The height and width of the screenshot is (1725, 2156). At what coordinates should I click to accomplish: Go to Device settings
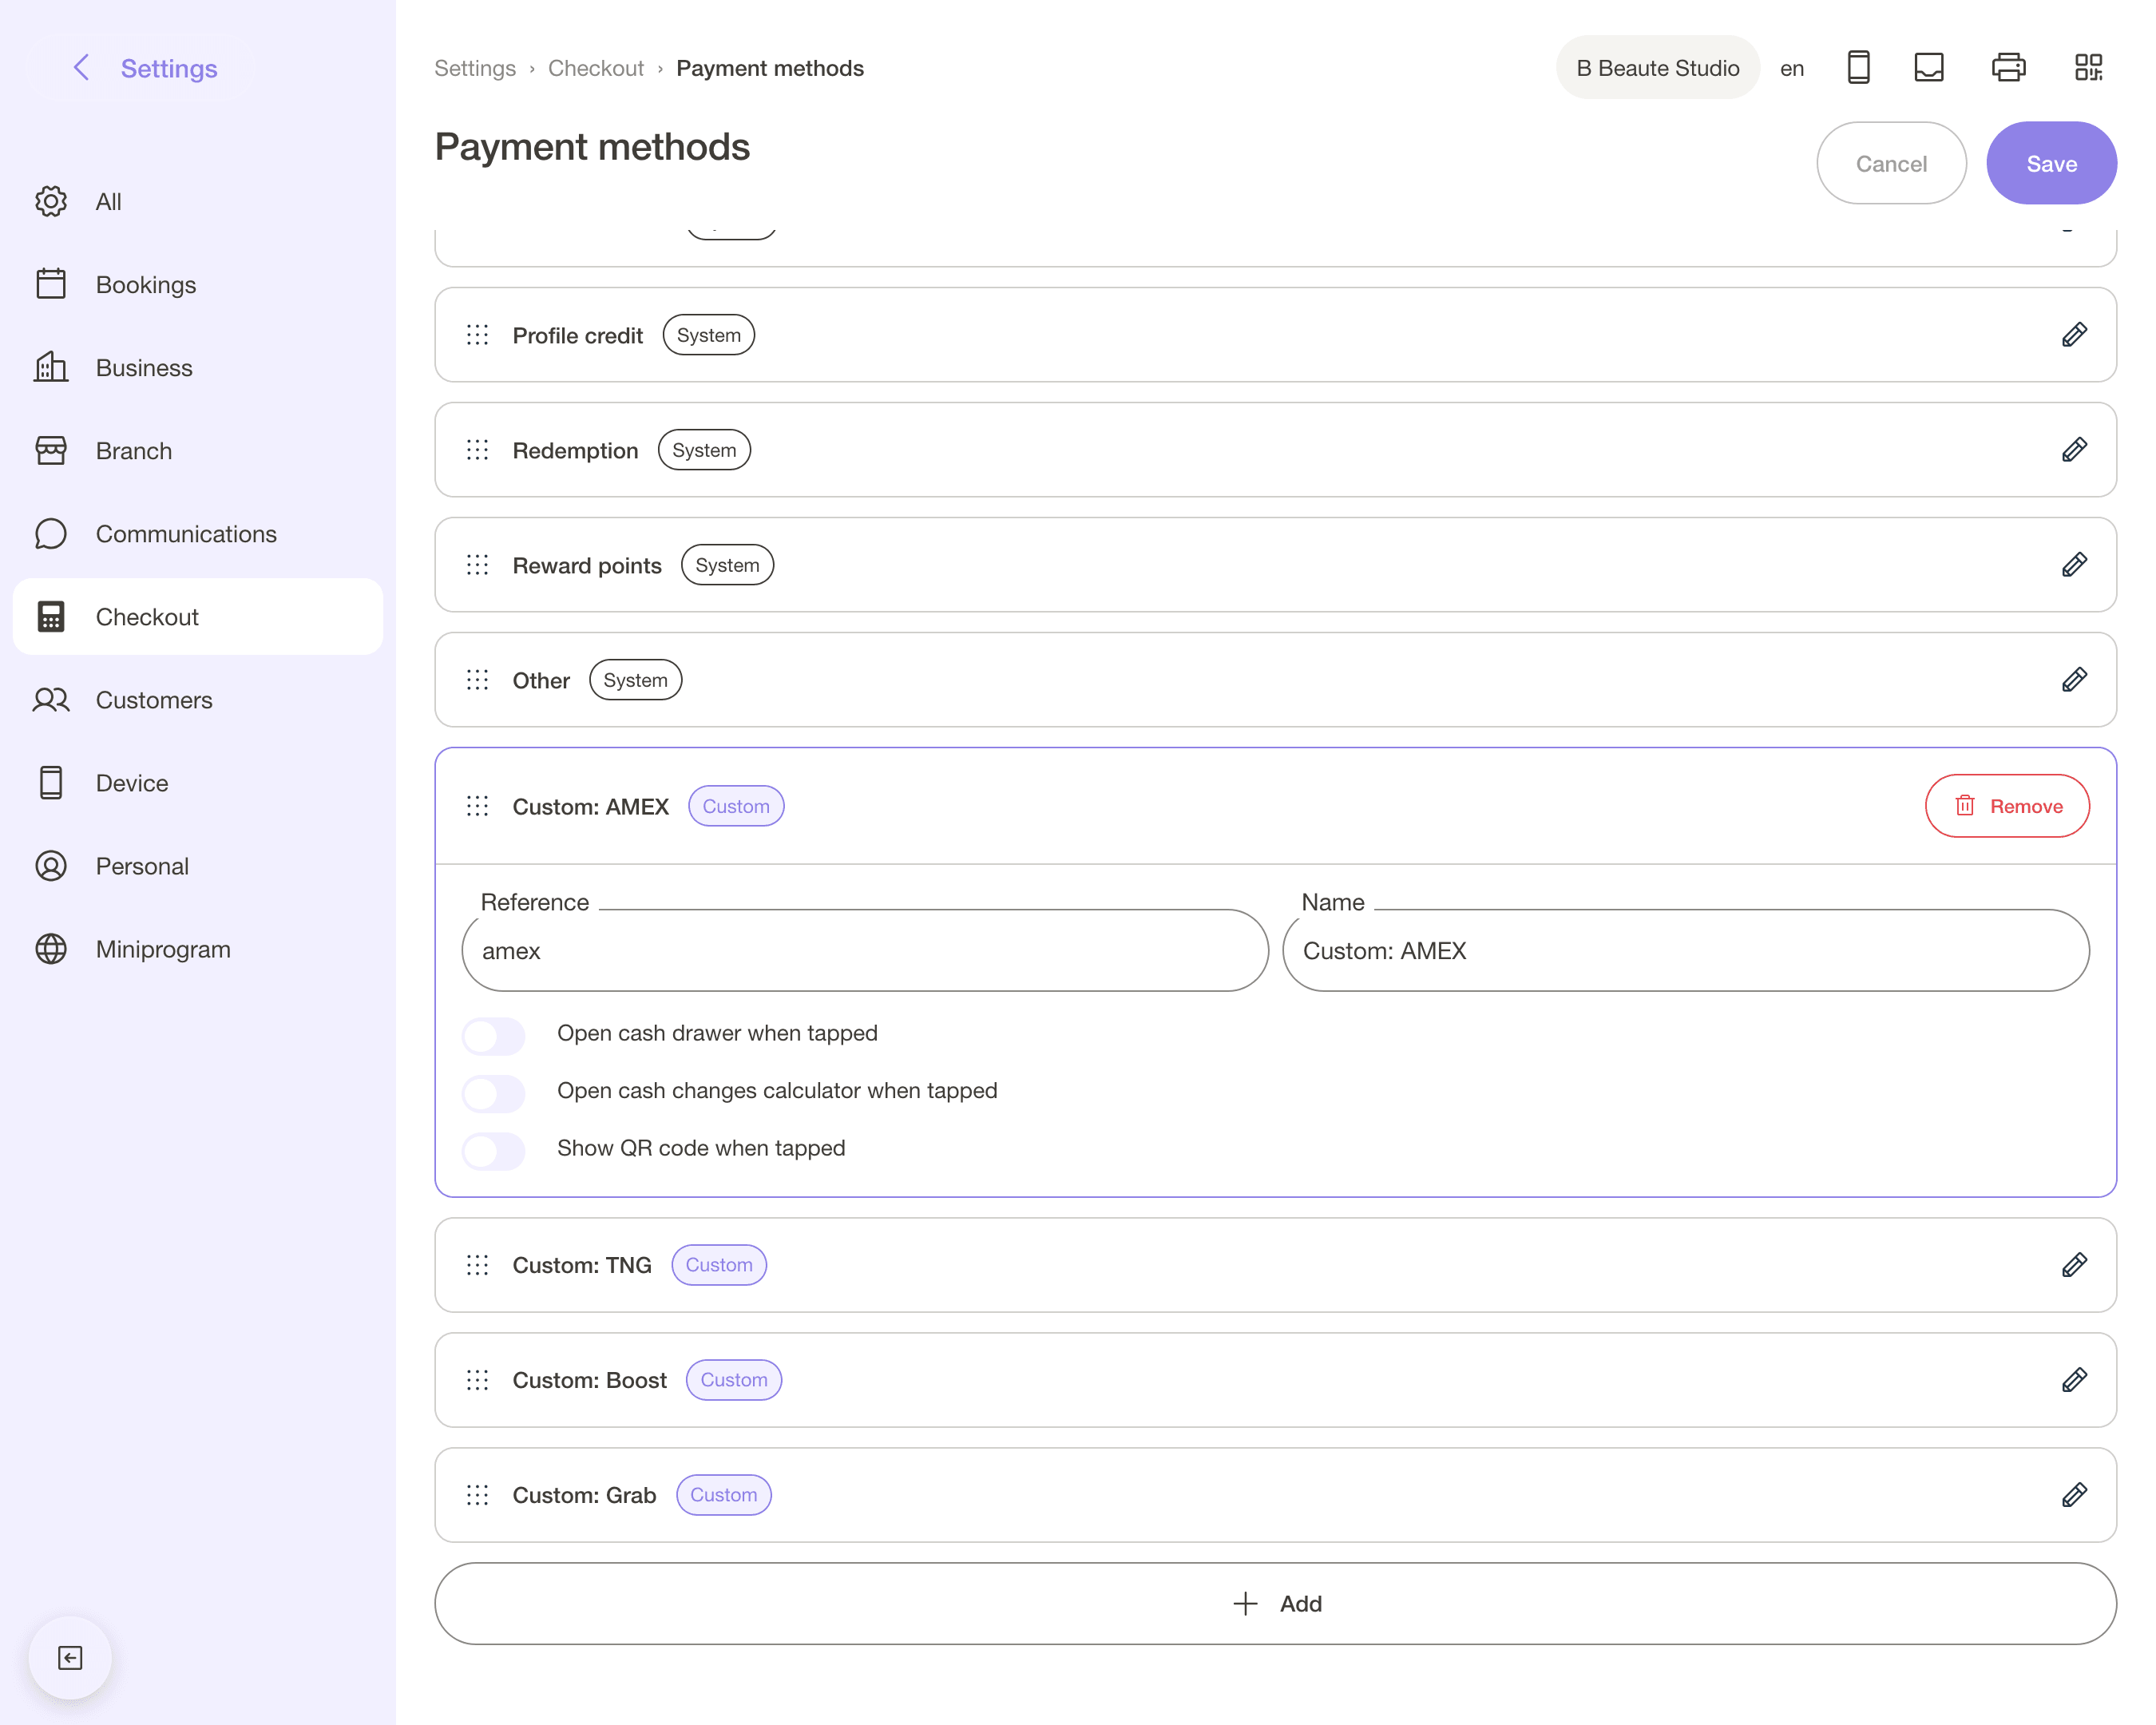point(198,782)
